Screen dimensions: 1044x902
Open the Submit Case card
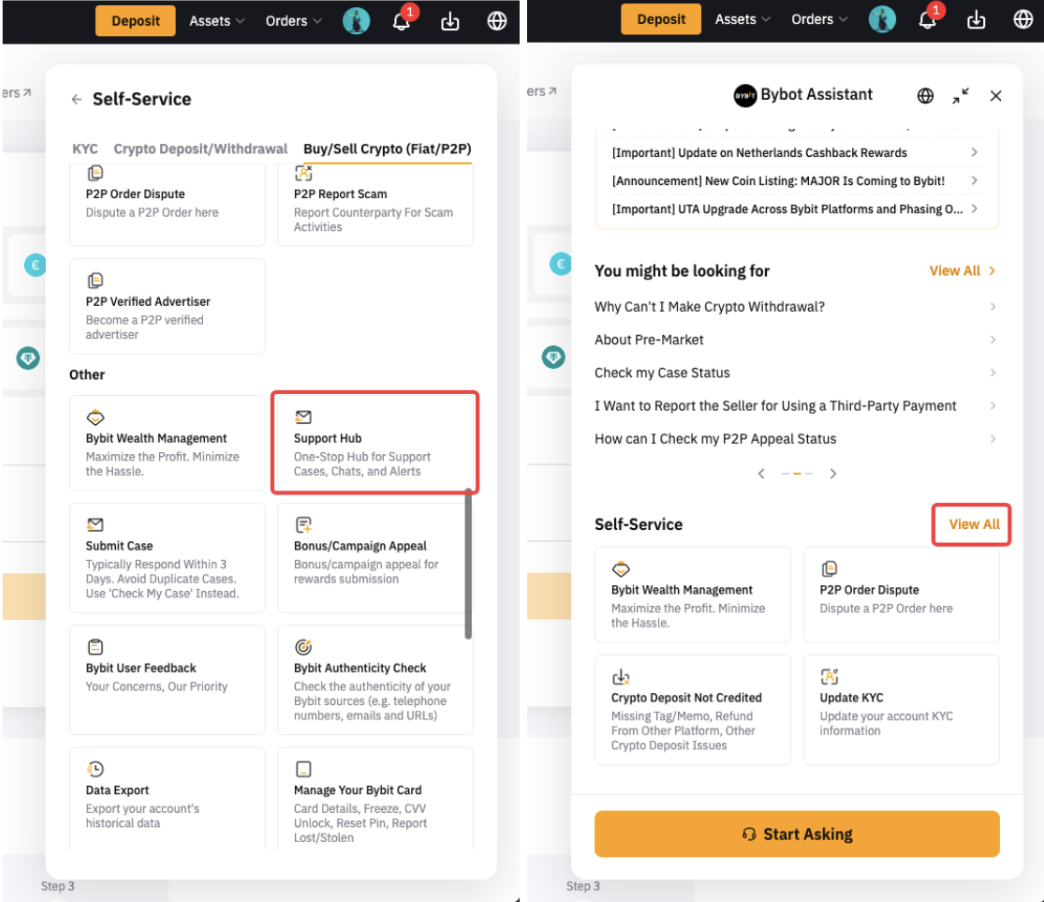pos(167,557)
